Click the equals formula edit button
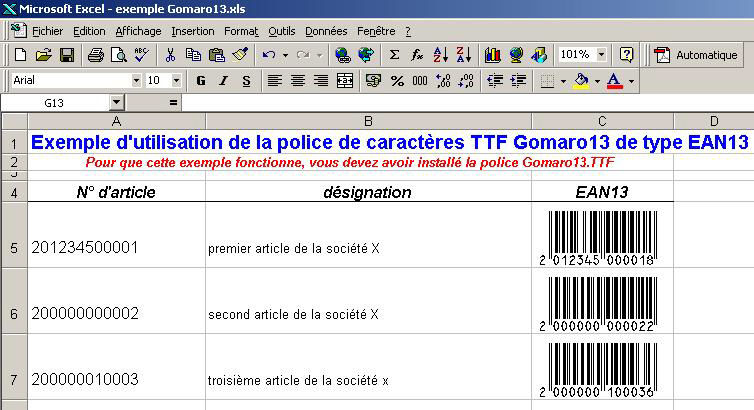This screenshot has width=754, height=410. point(173,102)
